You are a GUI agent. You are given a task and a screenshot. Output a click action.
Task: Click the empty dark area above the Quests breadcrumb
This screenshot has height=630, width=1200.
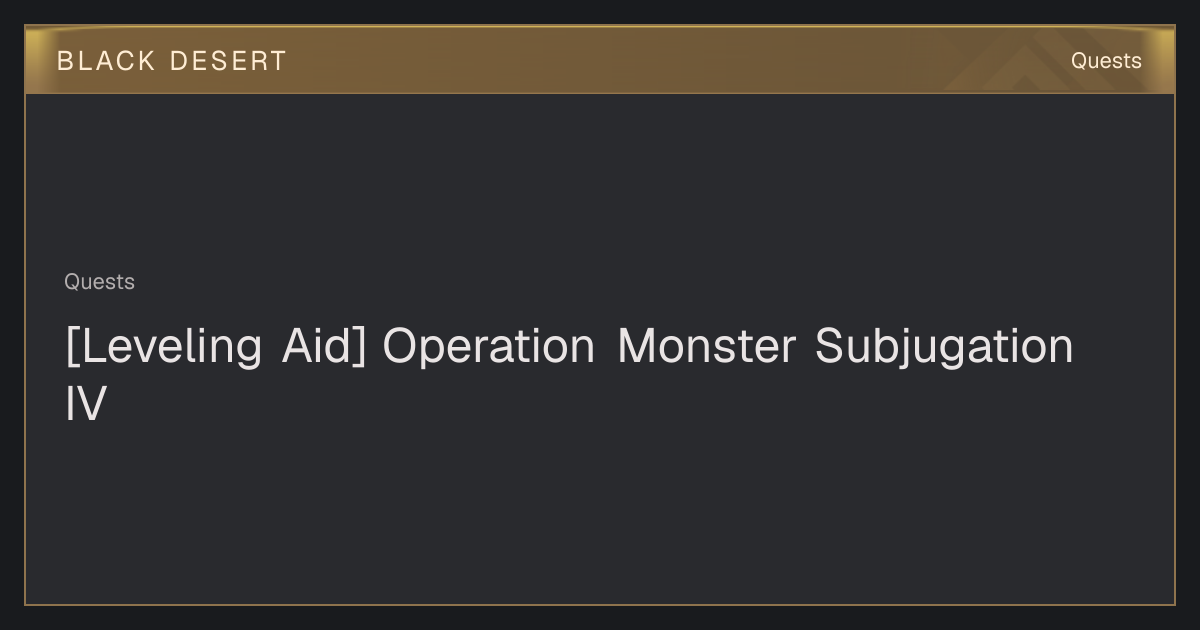click(x=600, y=180)
